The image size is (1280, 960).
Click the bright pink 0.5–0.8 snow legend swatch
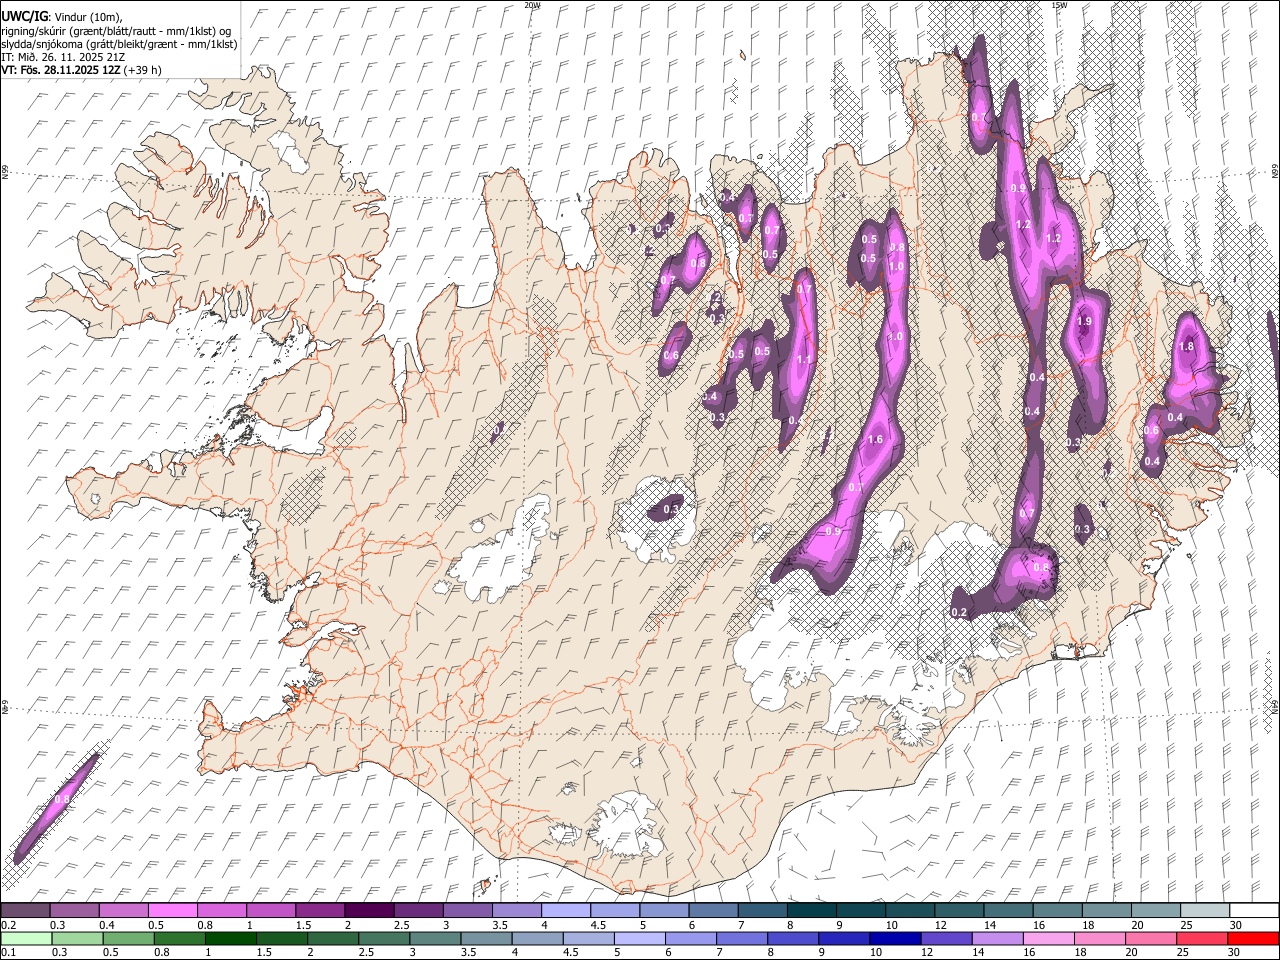pos(173,910)
